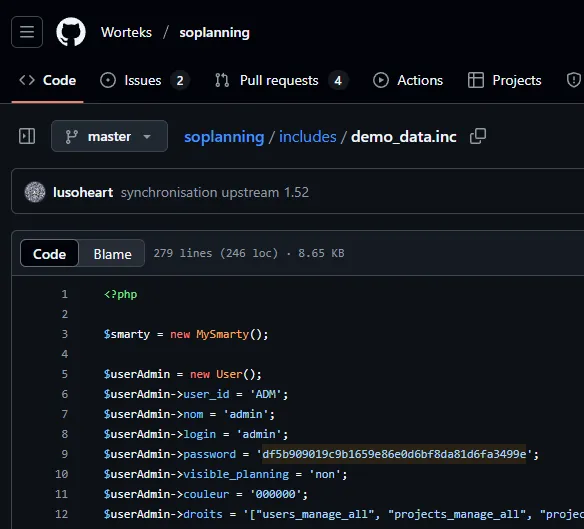Click the Security shield icon
This screenshot has height=529, width=584.
pos(574,80)
